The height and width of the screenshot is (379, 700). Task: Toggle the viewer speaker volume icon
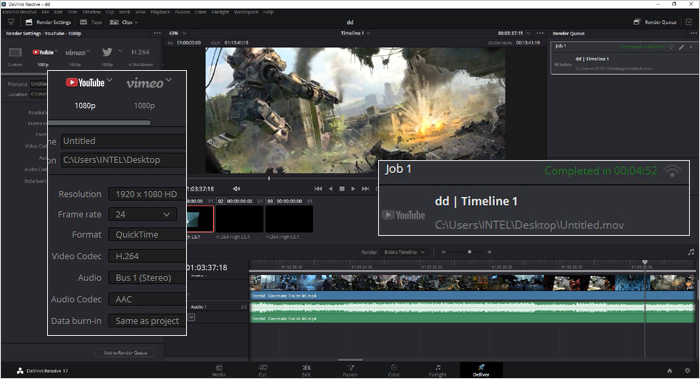(x=236, y=189)
